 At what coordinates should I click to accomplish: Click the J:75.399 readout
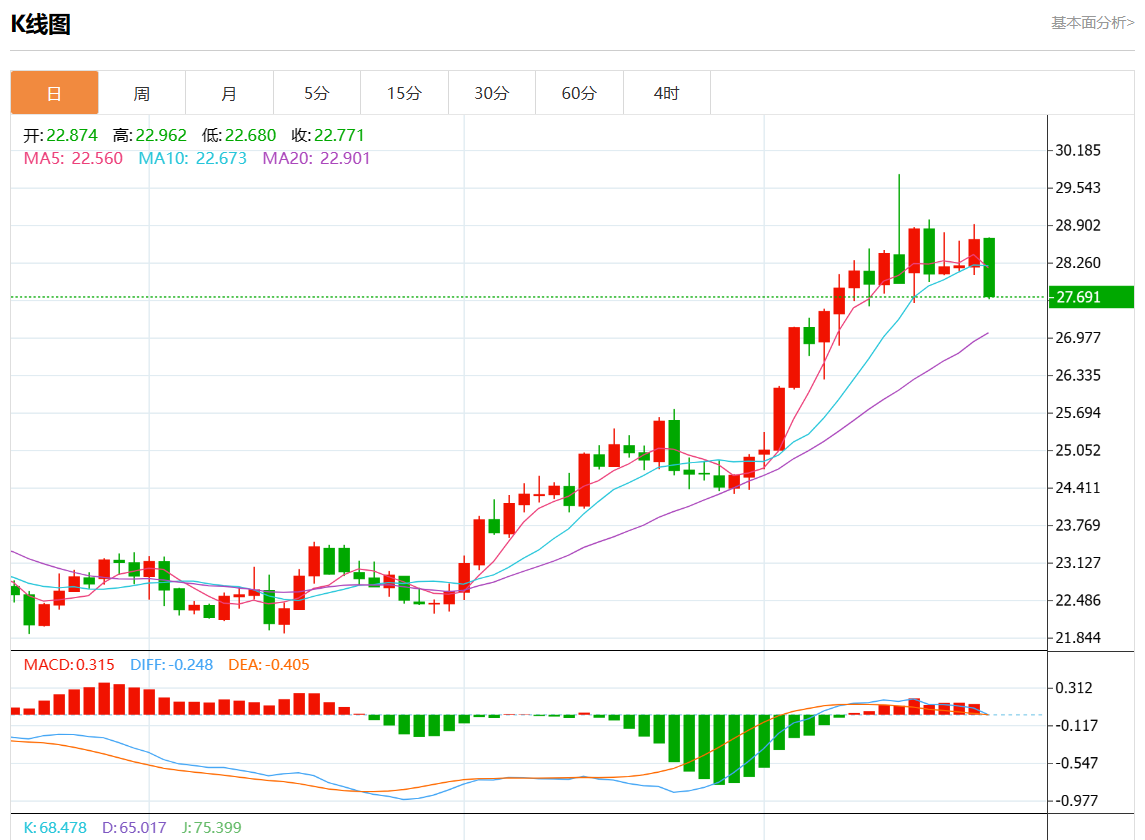pos(212,828)
